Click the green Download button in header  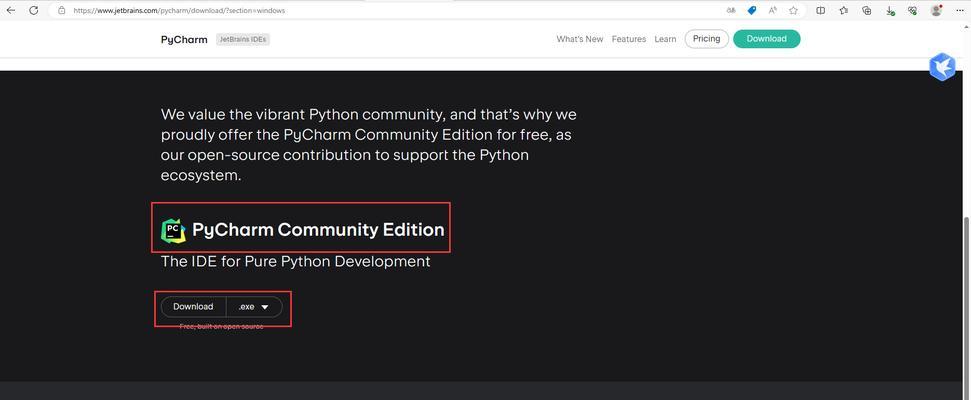767,39
